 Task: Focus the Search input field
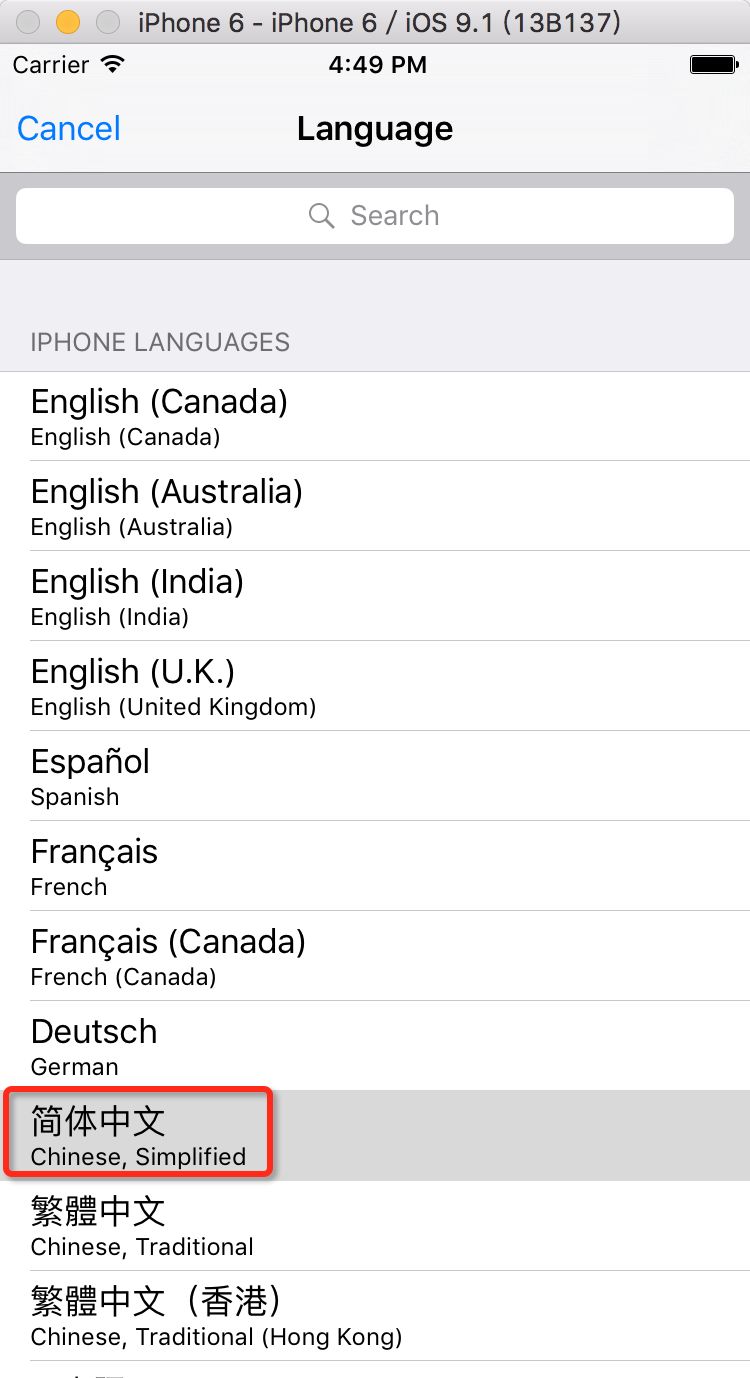coord(375,216)
